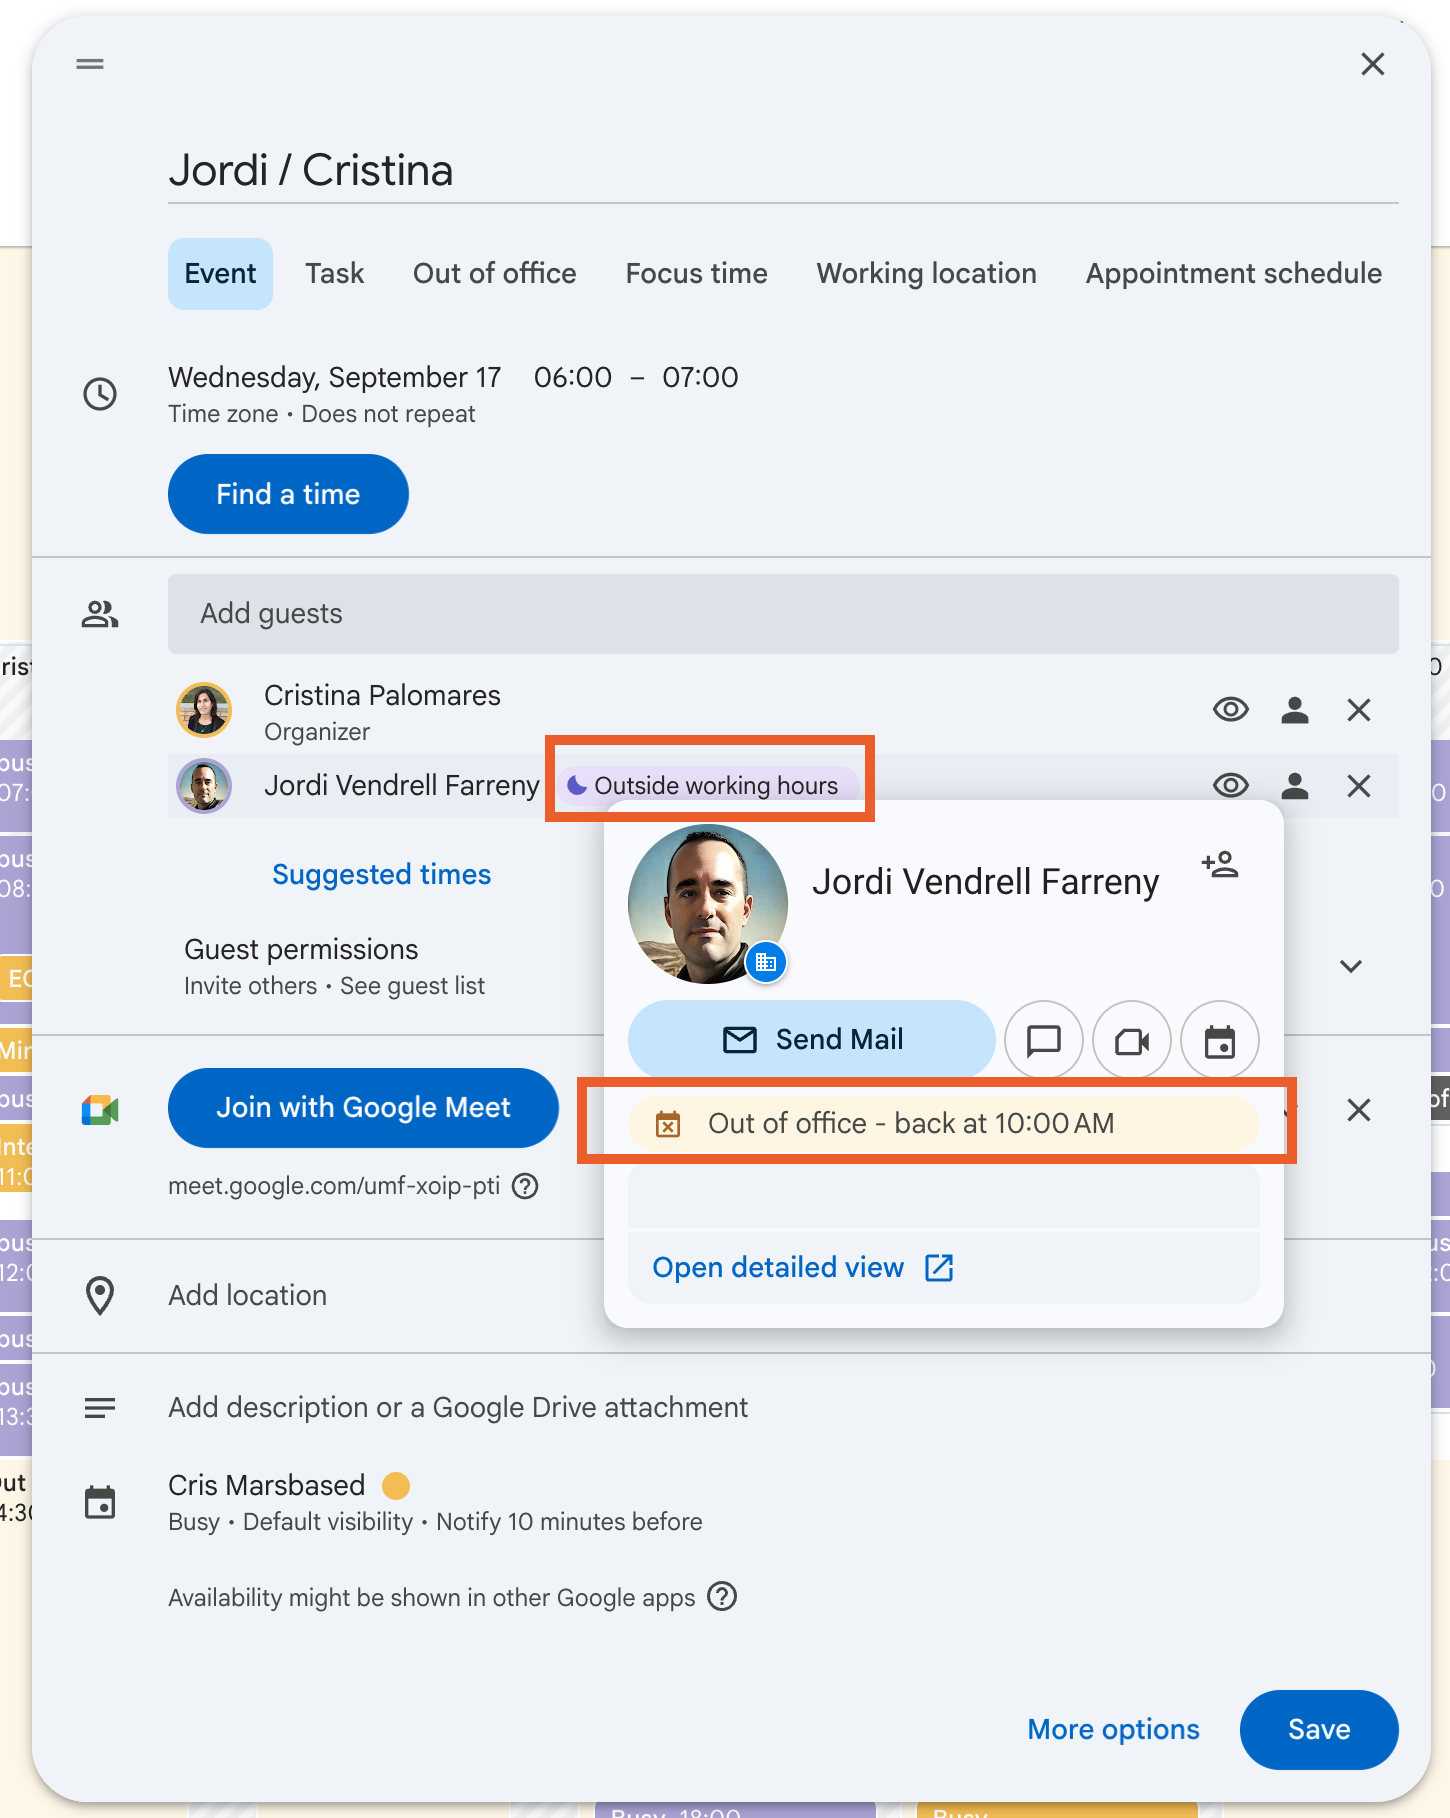Mark Jordi Vendrell Farreny as optional
The width and height of the screenshot is (1450, 1818).
[x=1295, y=786]
